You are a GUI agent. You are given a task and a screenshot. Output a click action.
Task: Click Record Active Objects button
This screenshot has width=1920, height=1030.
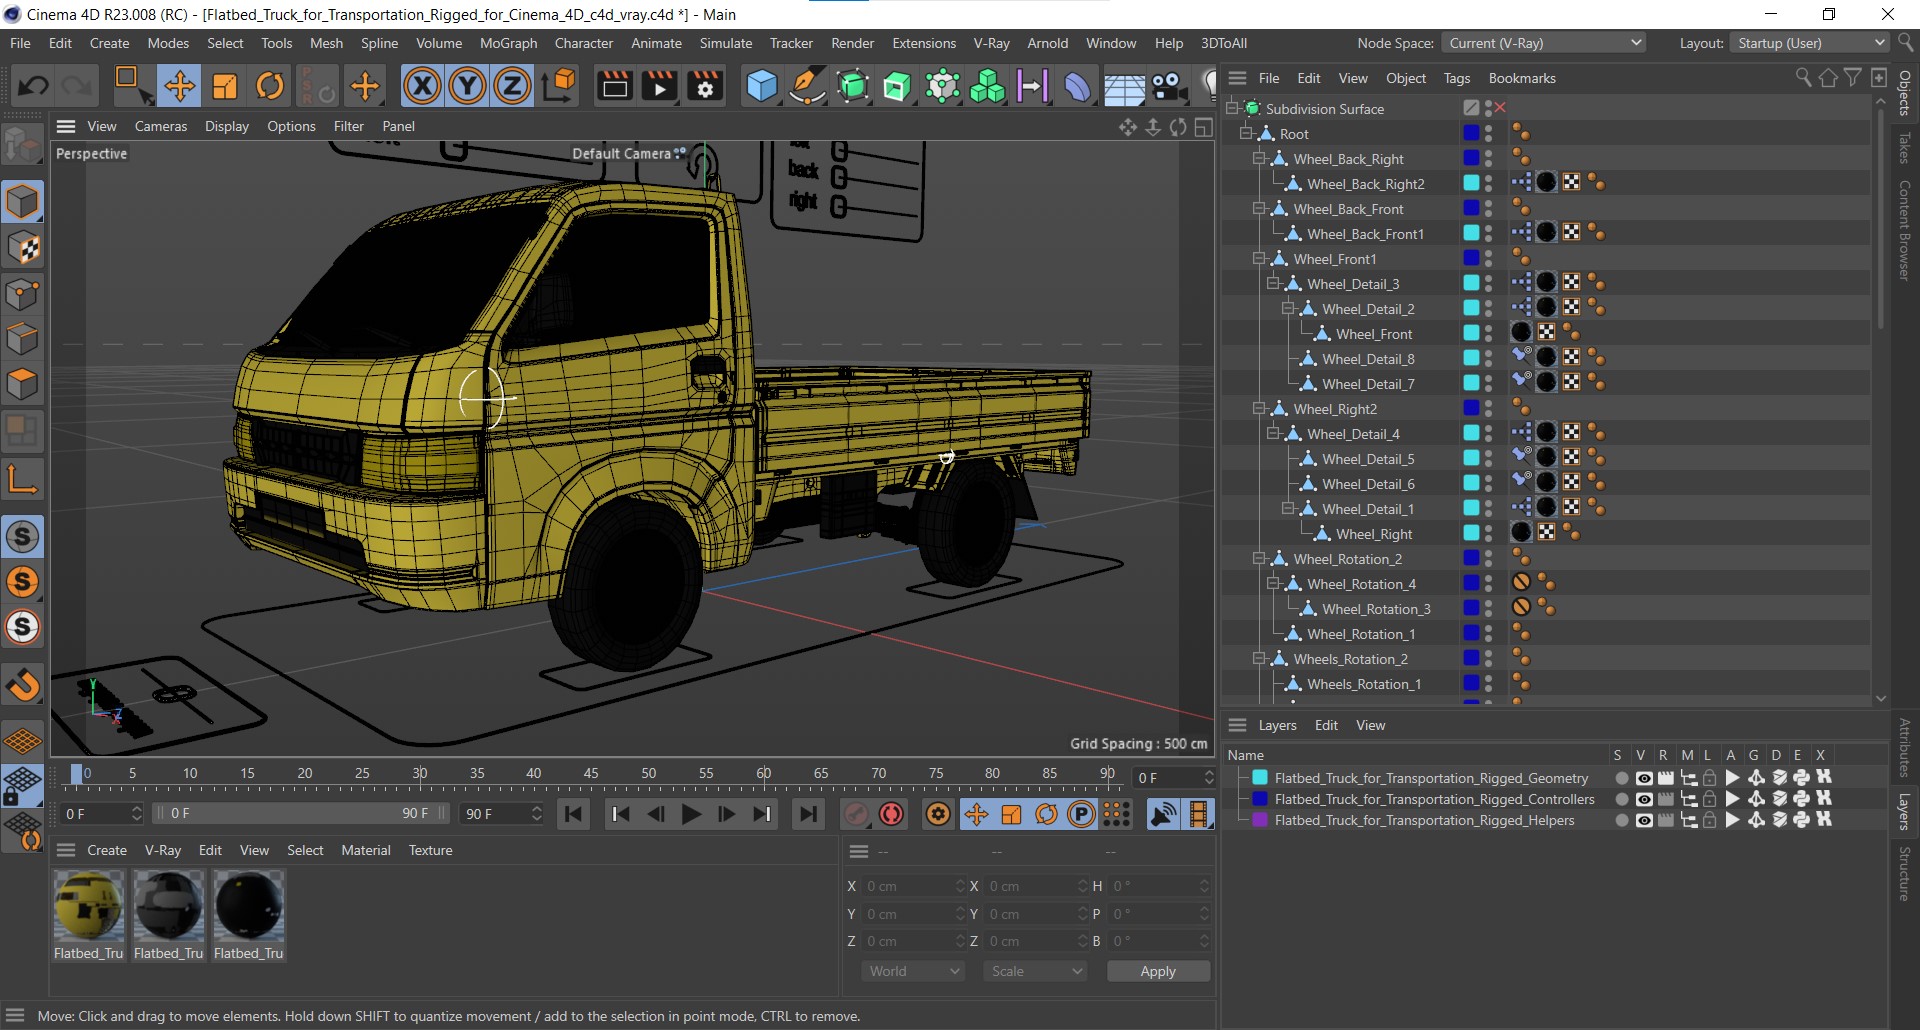pos(855,814)
